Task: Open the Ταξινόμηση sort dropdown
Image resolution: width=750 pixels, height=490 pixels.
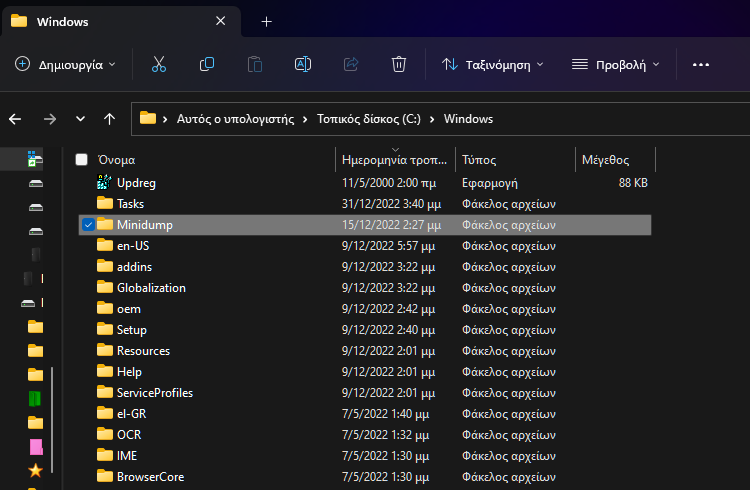Action: coord(493,64)
